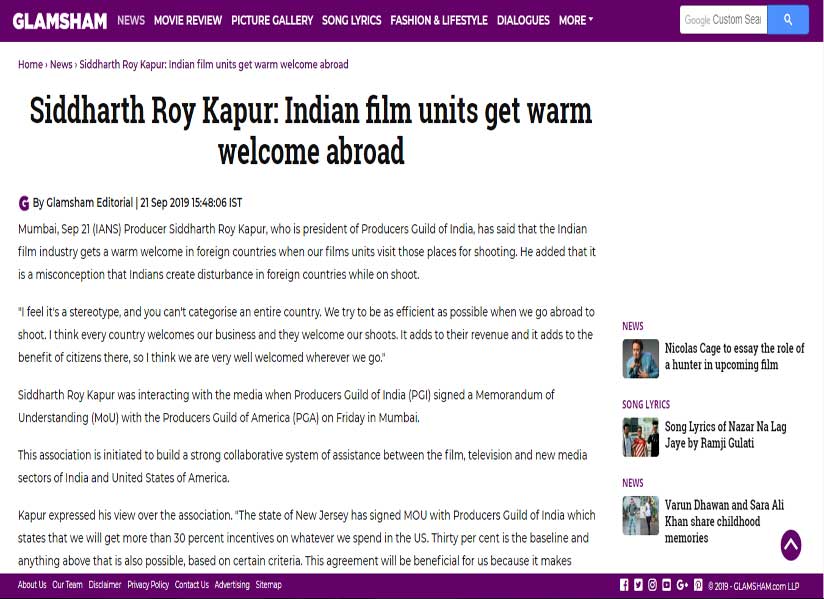Open Song Lyrics of Nazar Na Lag Jaye headline

(726, 435)
